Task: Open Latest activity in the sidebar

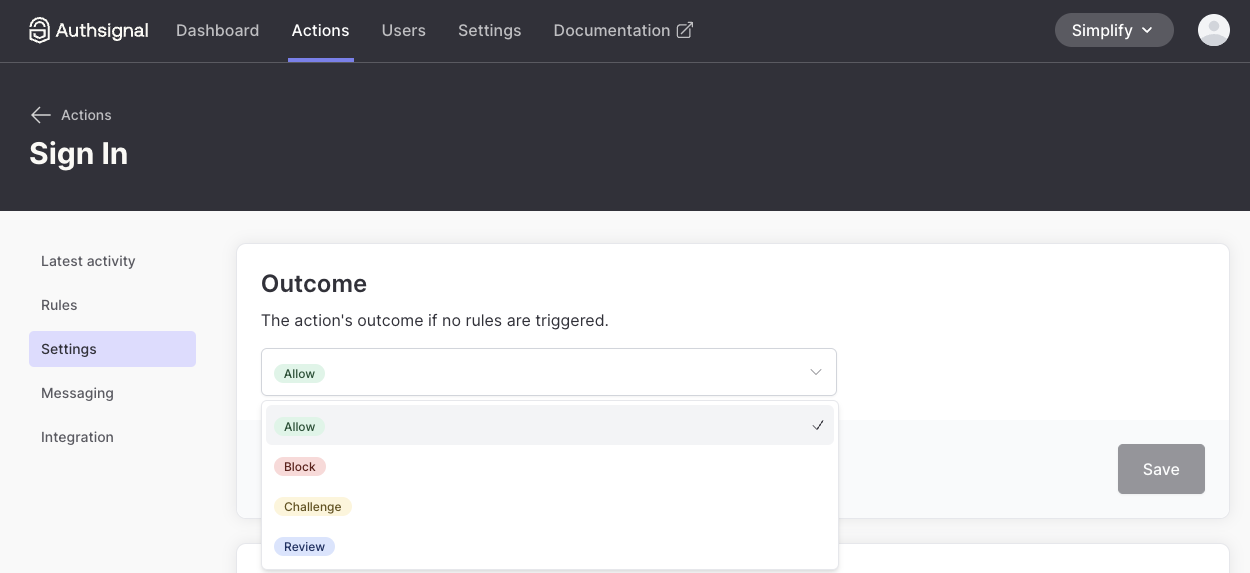Action: pos(112,261)
